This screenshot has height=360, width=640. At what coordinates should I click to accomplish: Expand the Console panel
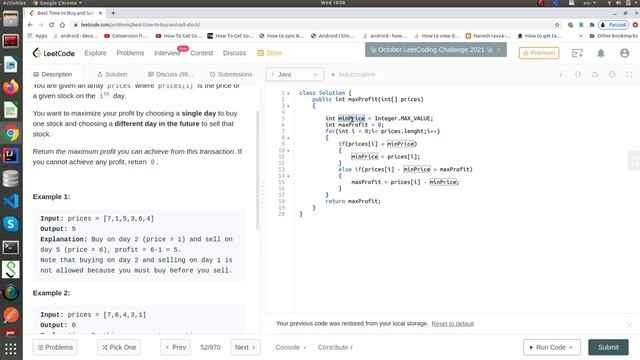point(291,347)
